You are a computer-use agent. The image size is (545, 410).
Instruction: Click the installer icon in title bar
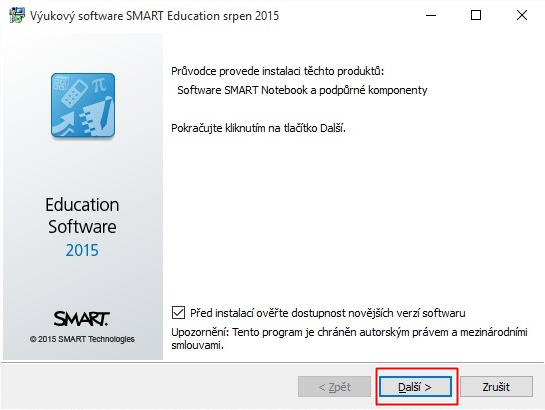tap(17, 15)
